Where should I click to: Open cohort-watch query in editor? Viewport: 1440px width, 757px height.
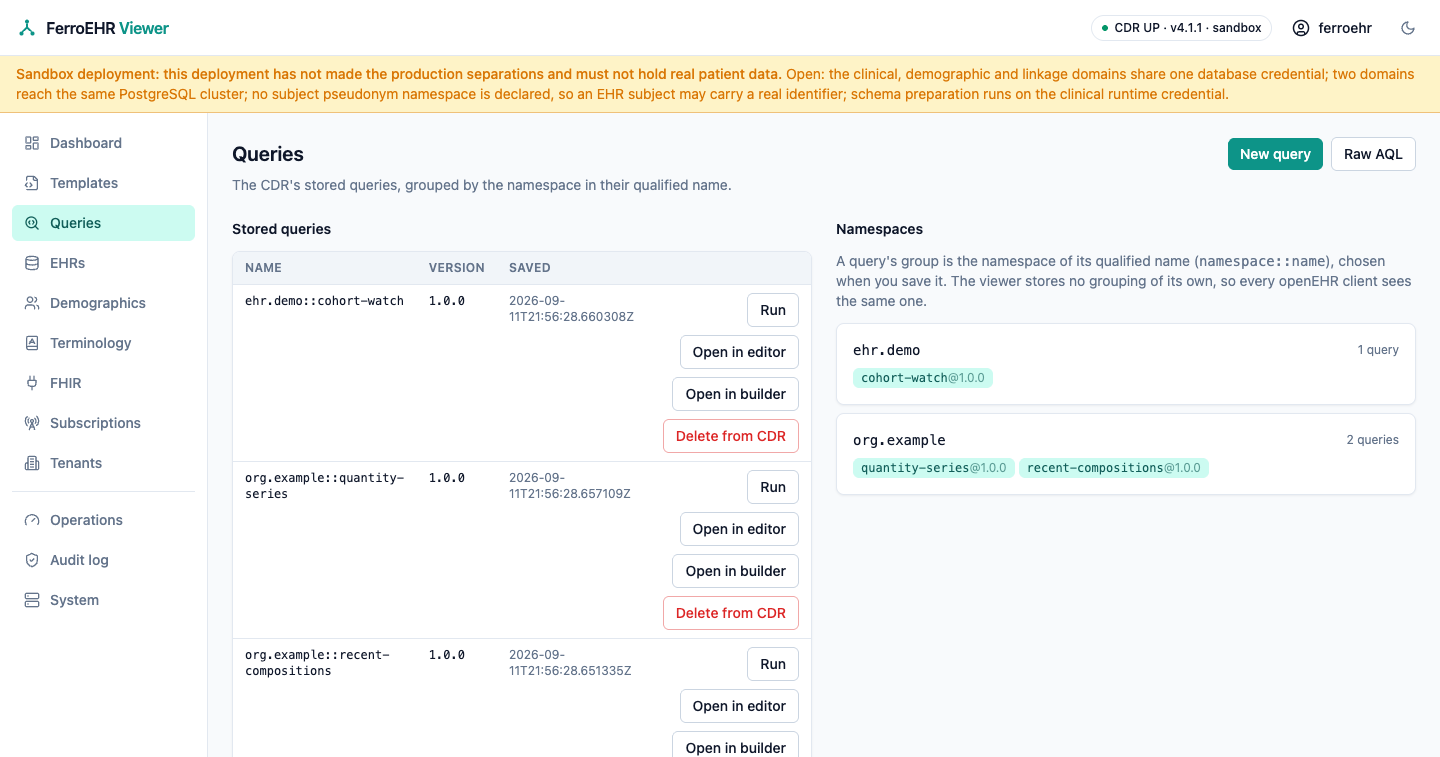point(739,352)
